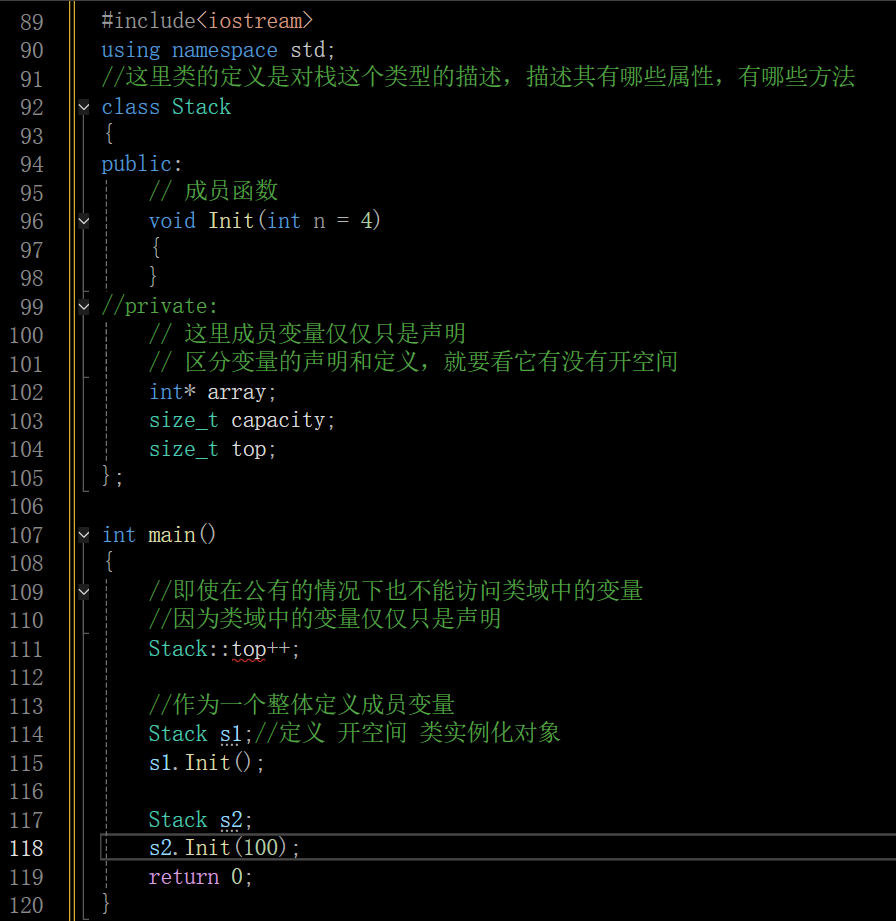This screenshot has width=896, height=921.
Task: Collapse the main function fold chevron
Action: tap(83, 534)
